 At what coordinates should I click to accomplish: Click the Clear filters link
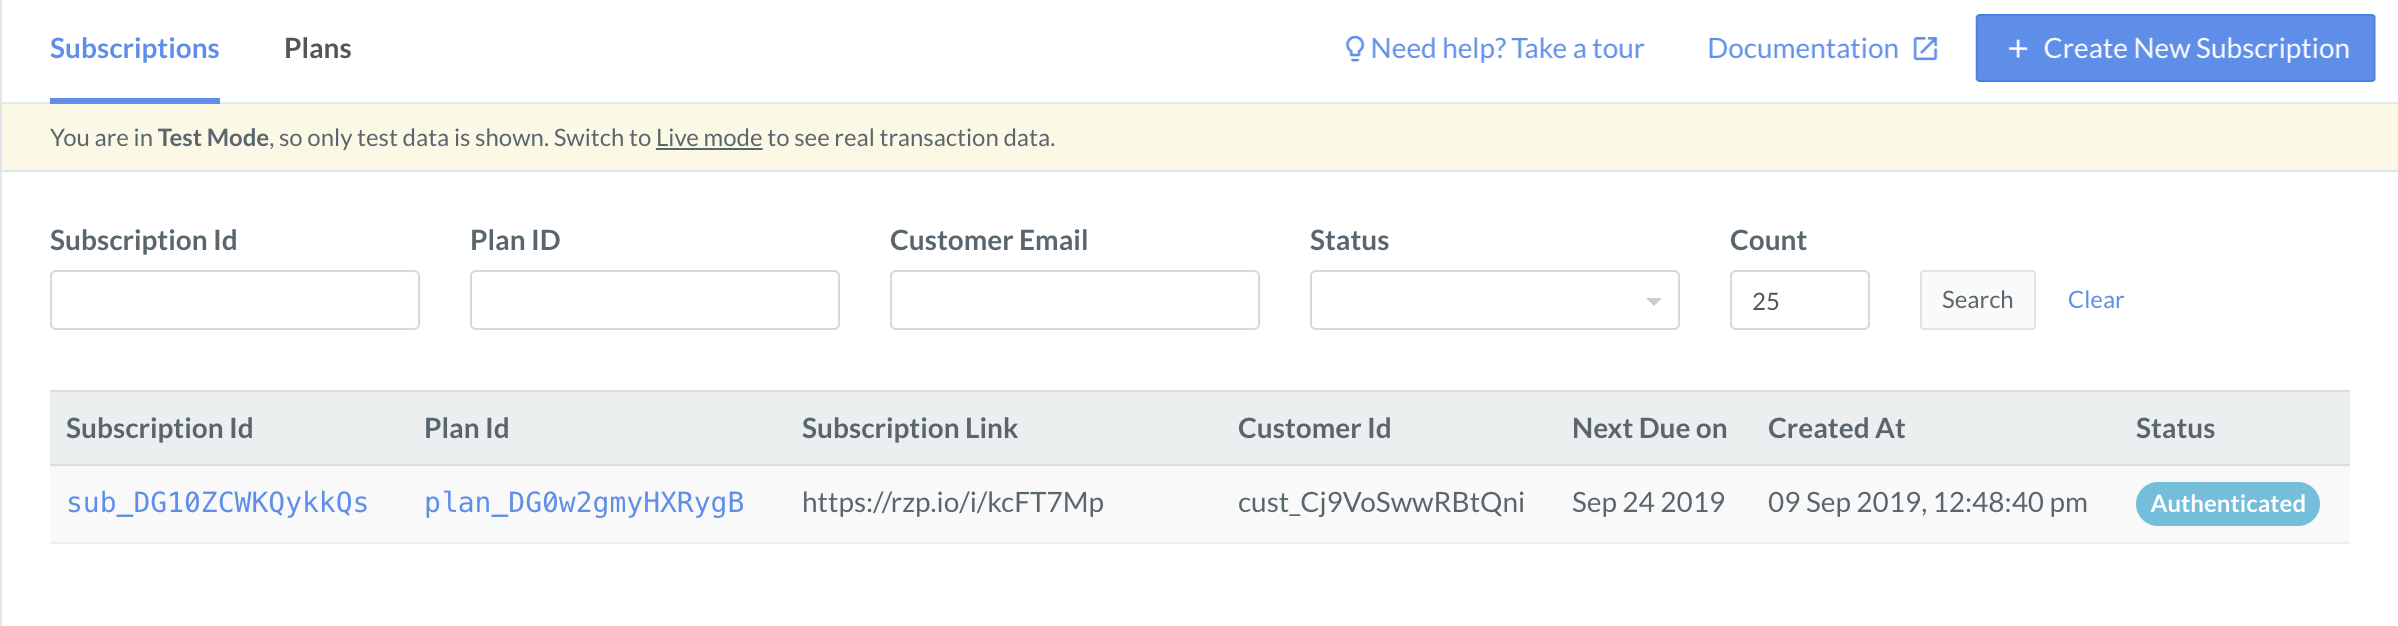click(x=2095, y=300)
